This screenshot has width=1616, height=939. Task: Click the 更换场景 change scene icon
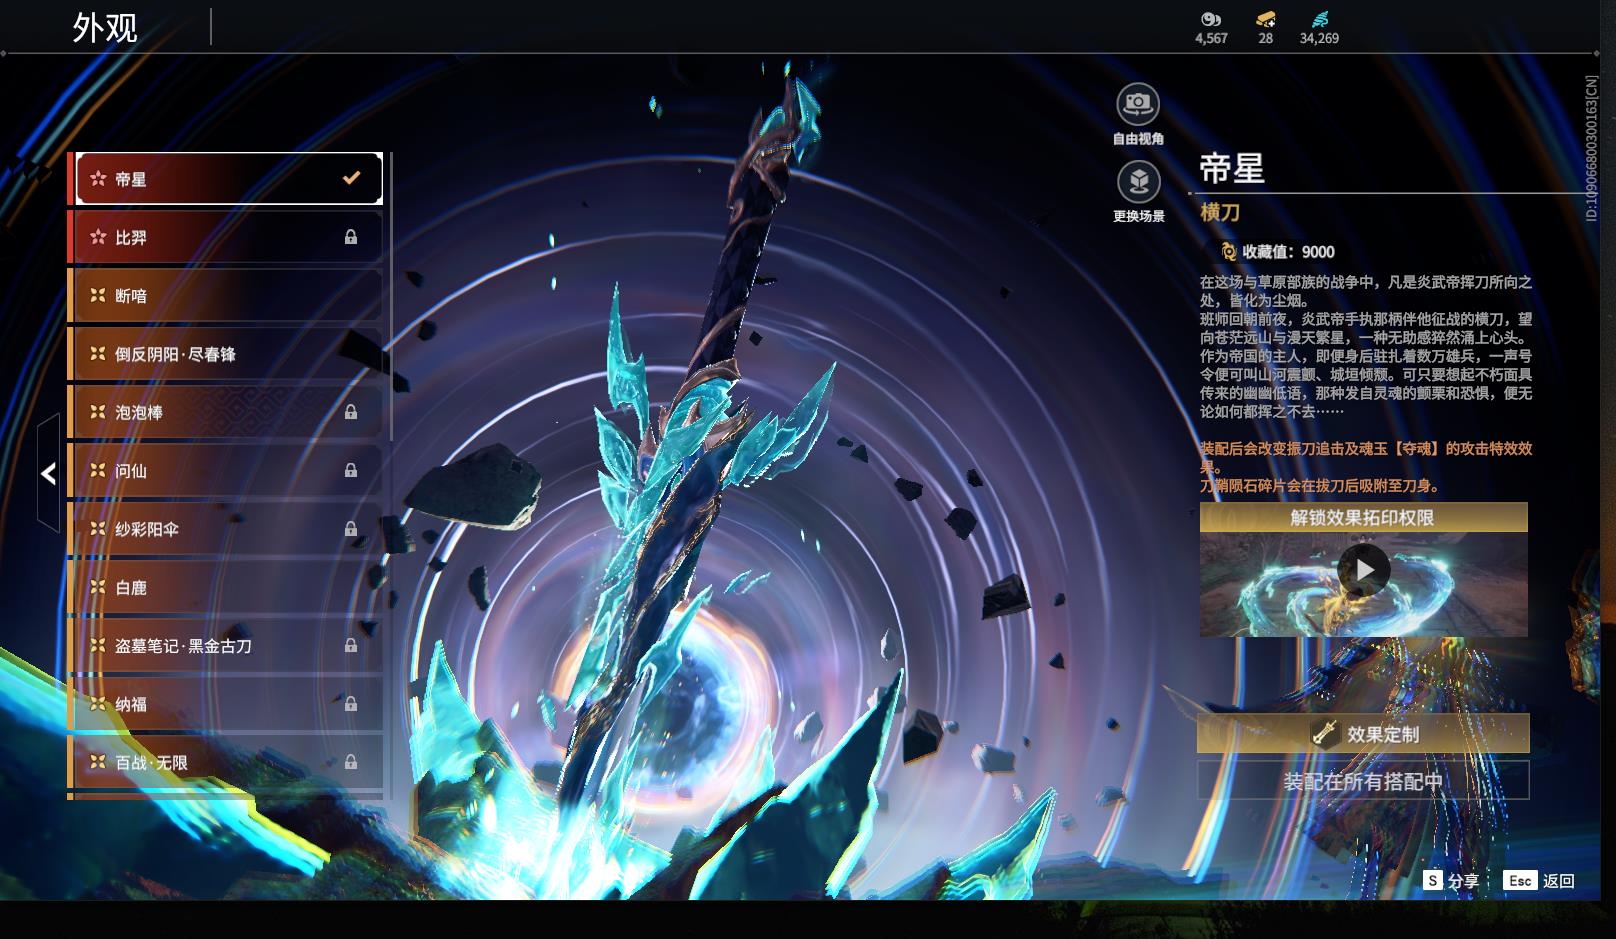[1138, 181]
